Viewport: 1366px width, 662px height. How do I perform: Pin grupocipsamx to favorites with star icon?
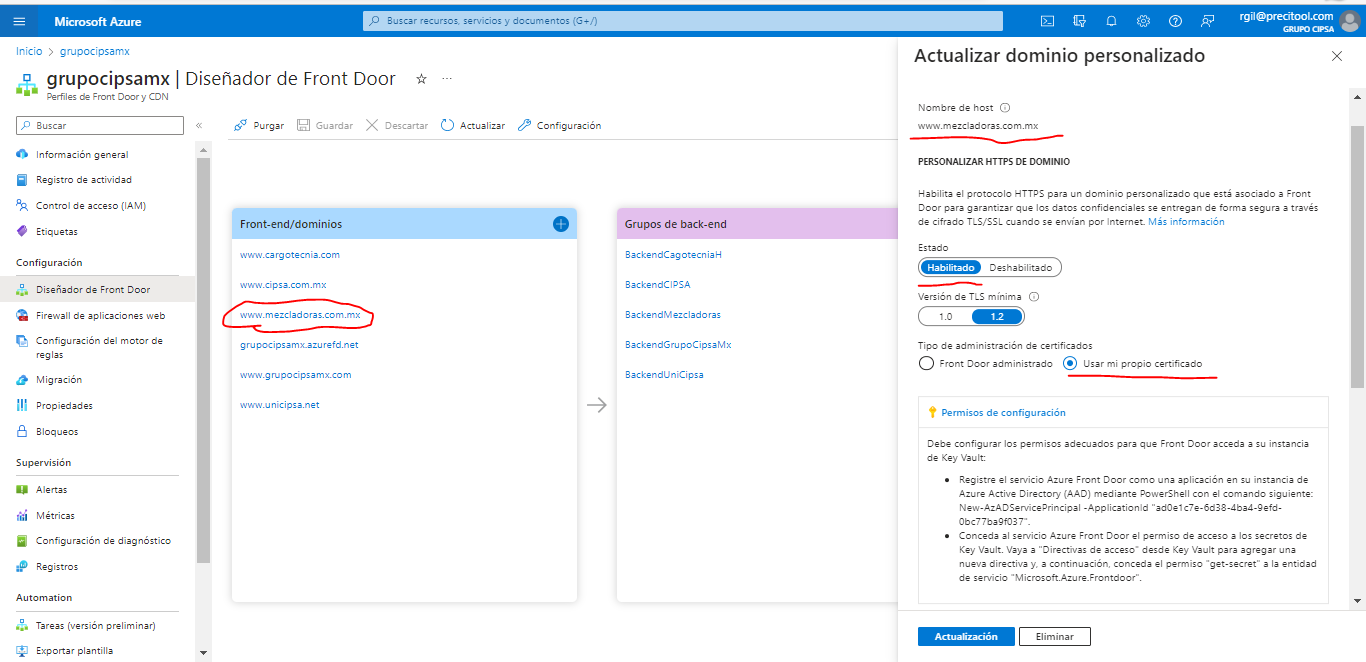pyautogui.click(x=421, y=79)
